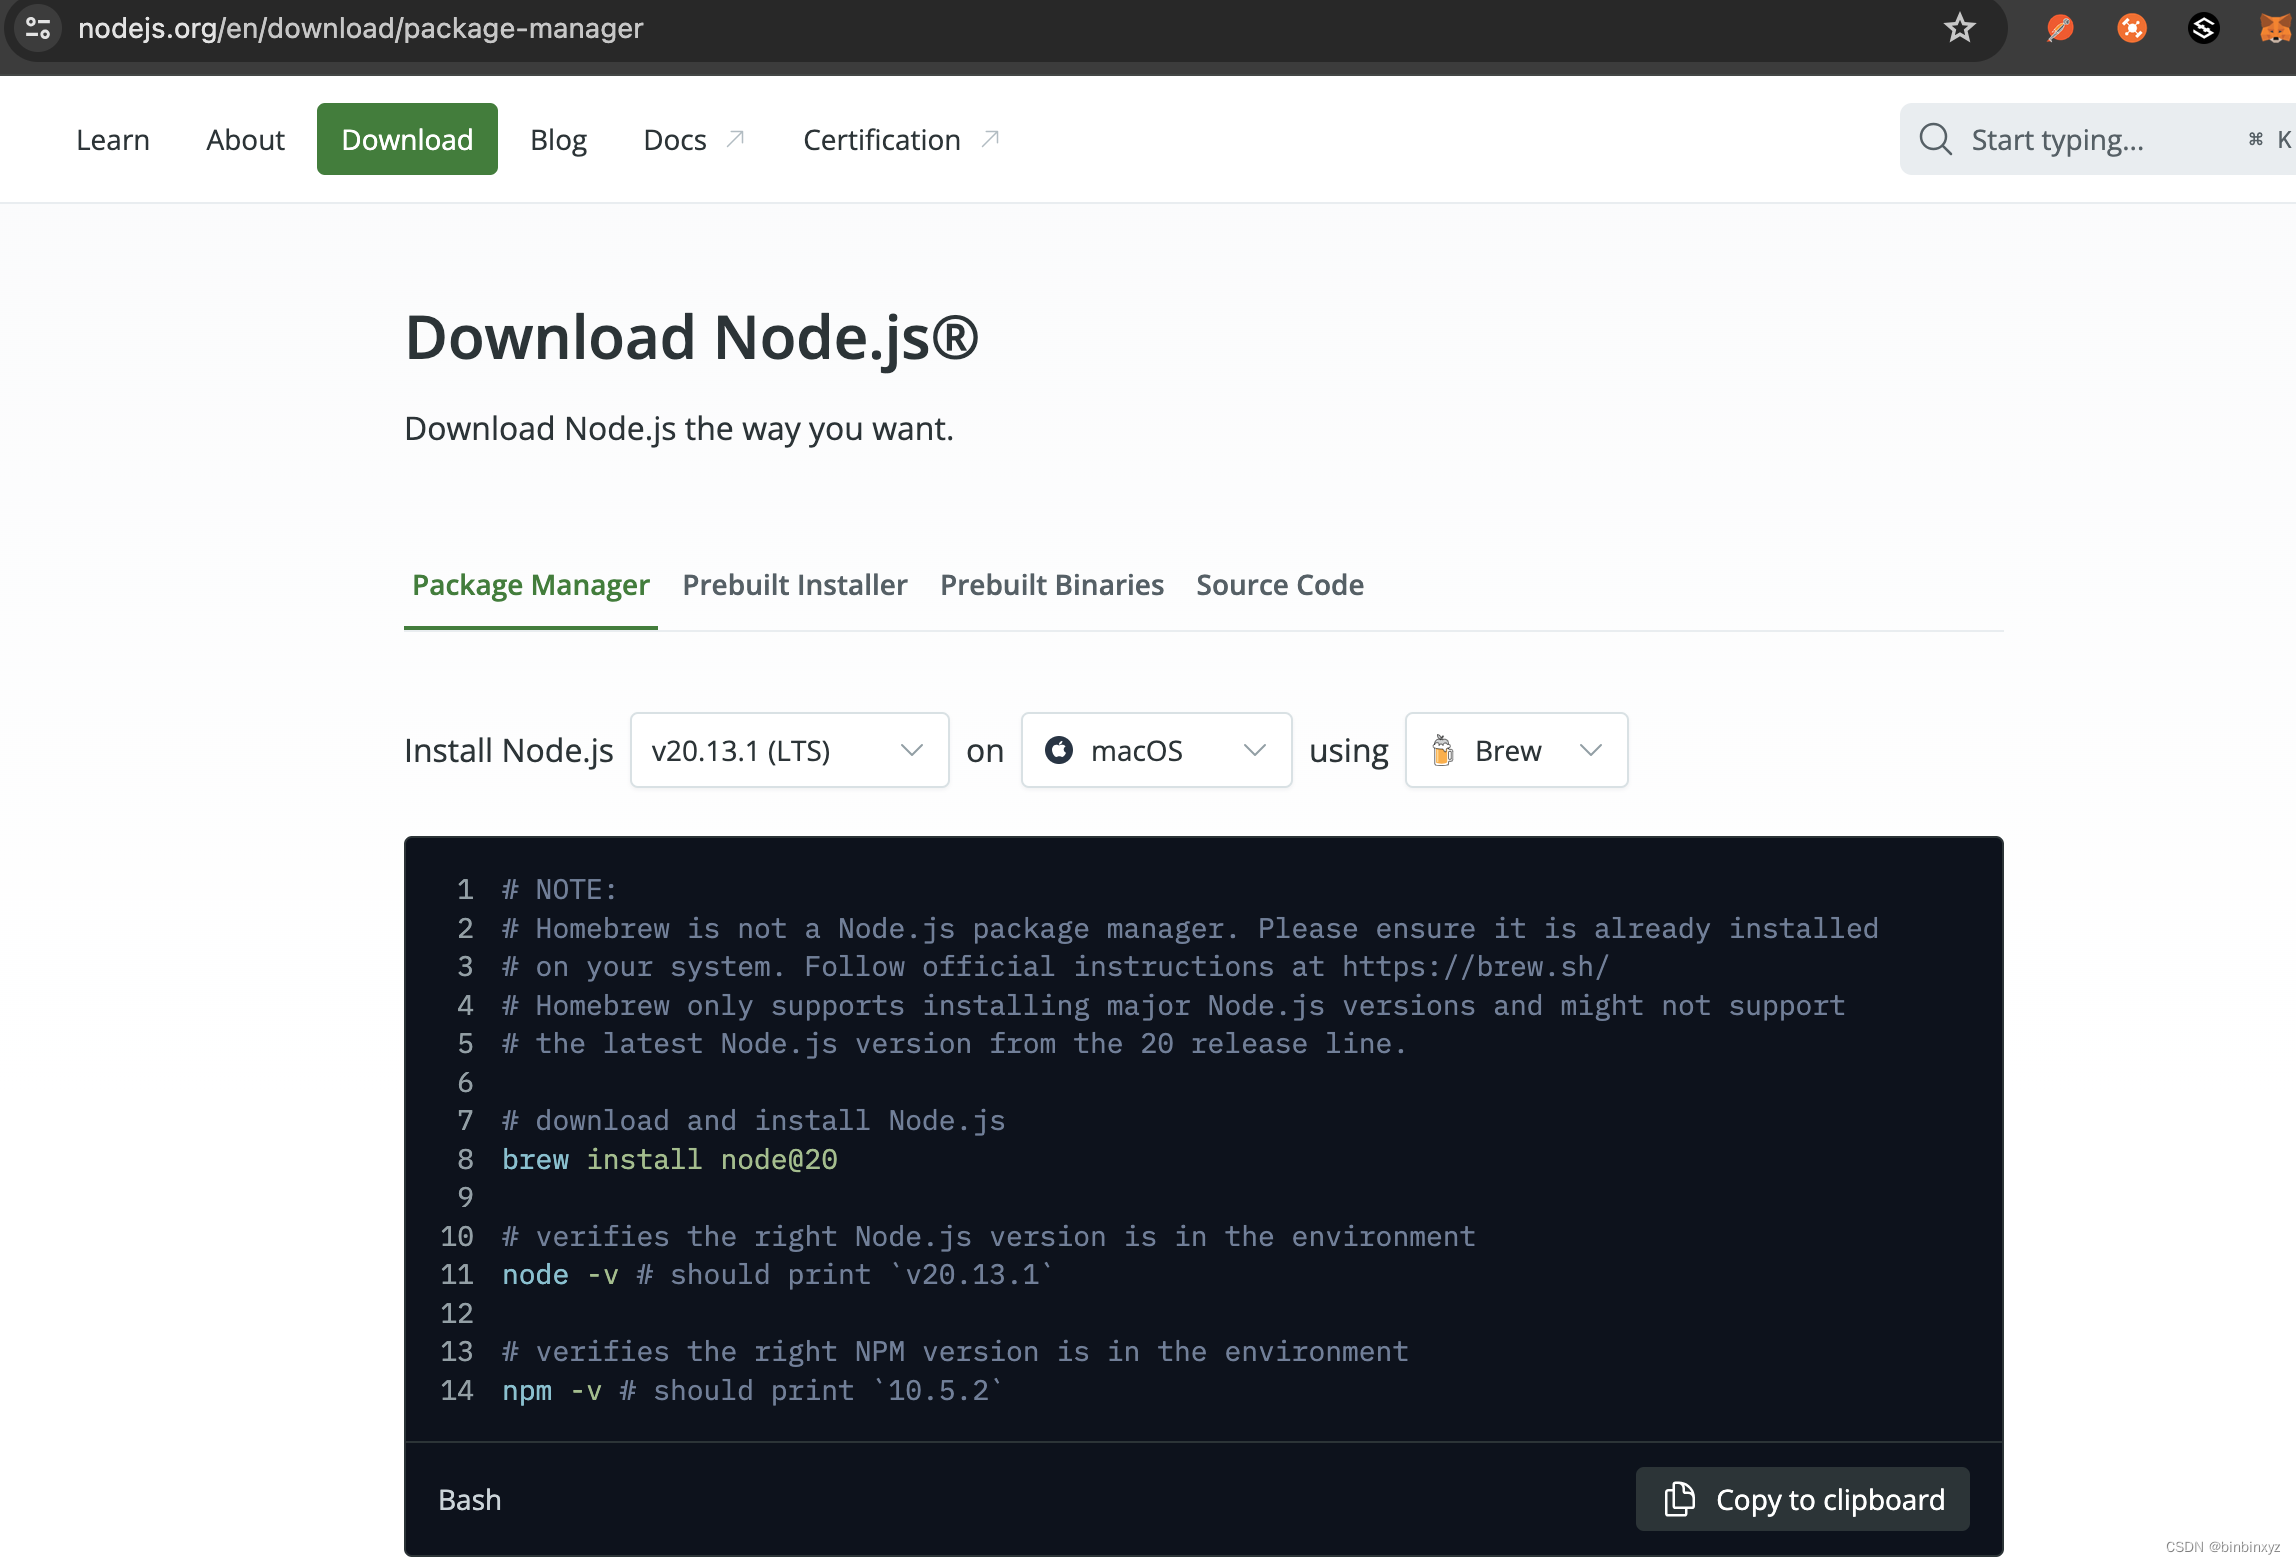Click 'Download Node.js the way you want.' text

pos(679,429)
